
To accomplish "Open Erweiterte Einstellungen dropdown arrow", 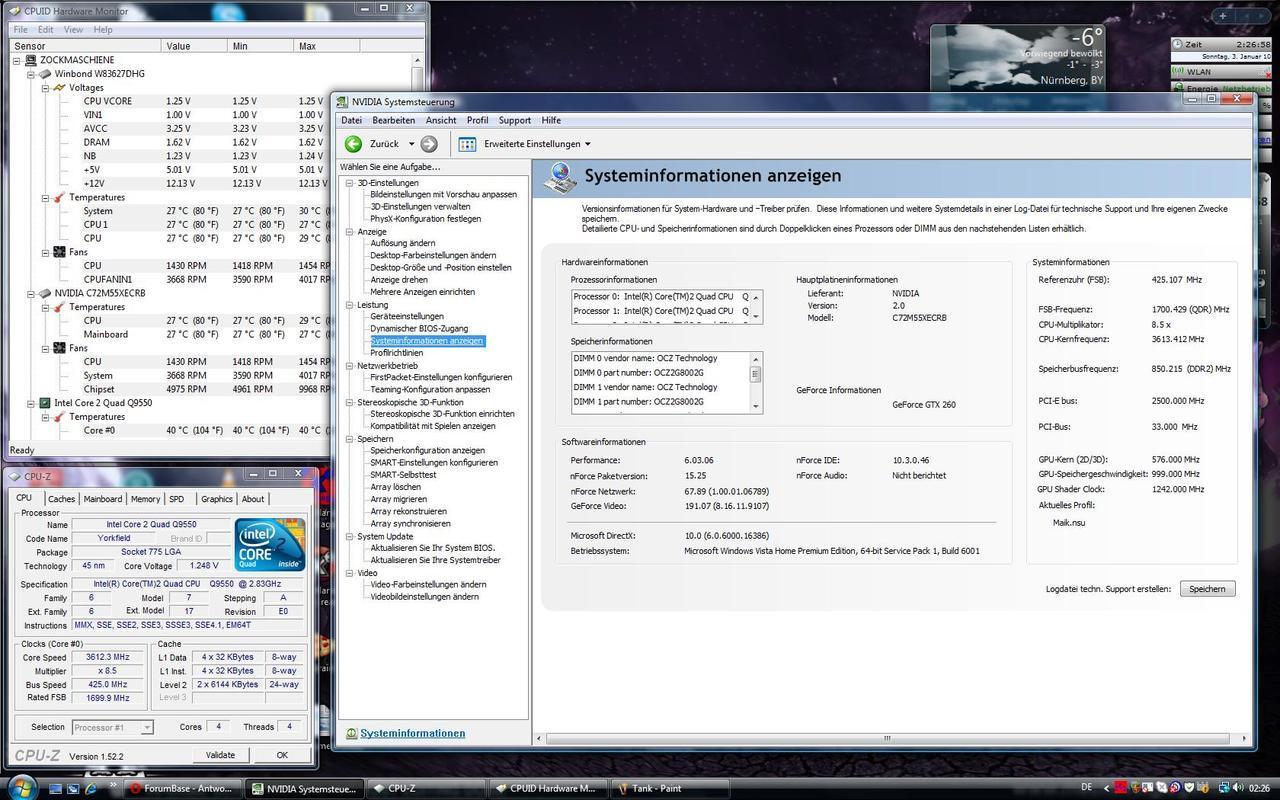I will [588, 144].
